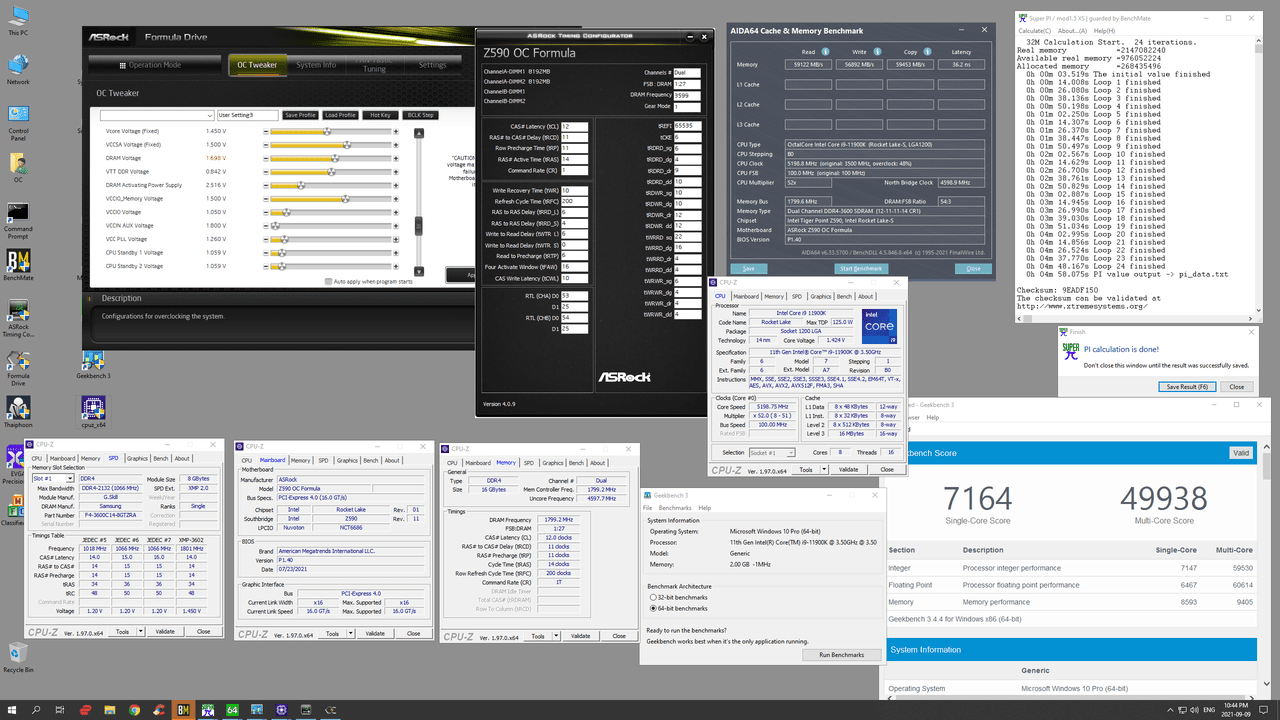The image size is (1280, 720).
Task: Click the Read info icon in AIDA64
Action: pos(825,51)
